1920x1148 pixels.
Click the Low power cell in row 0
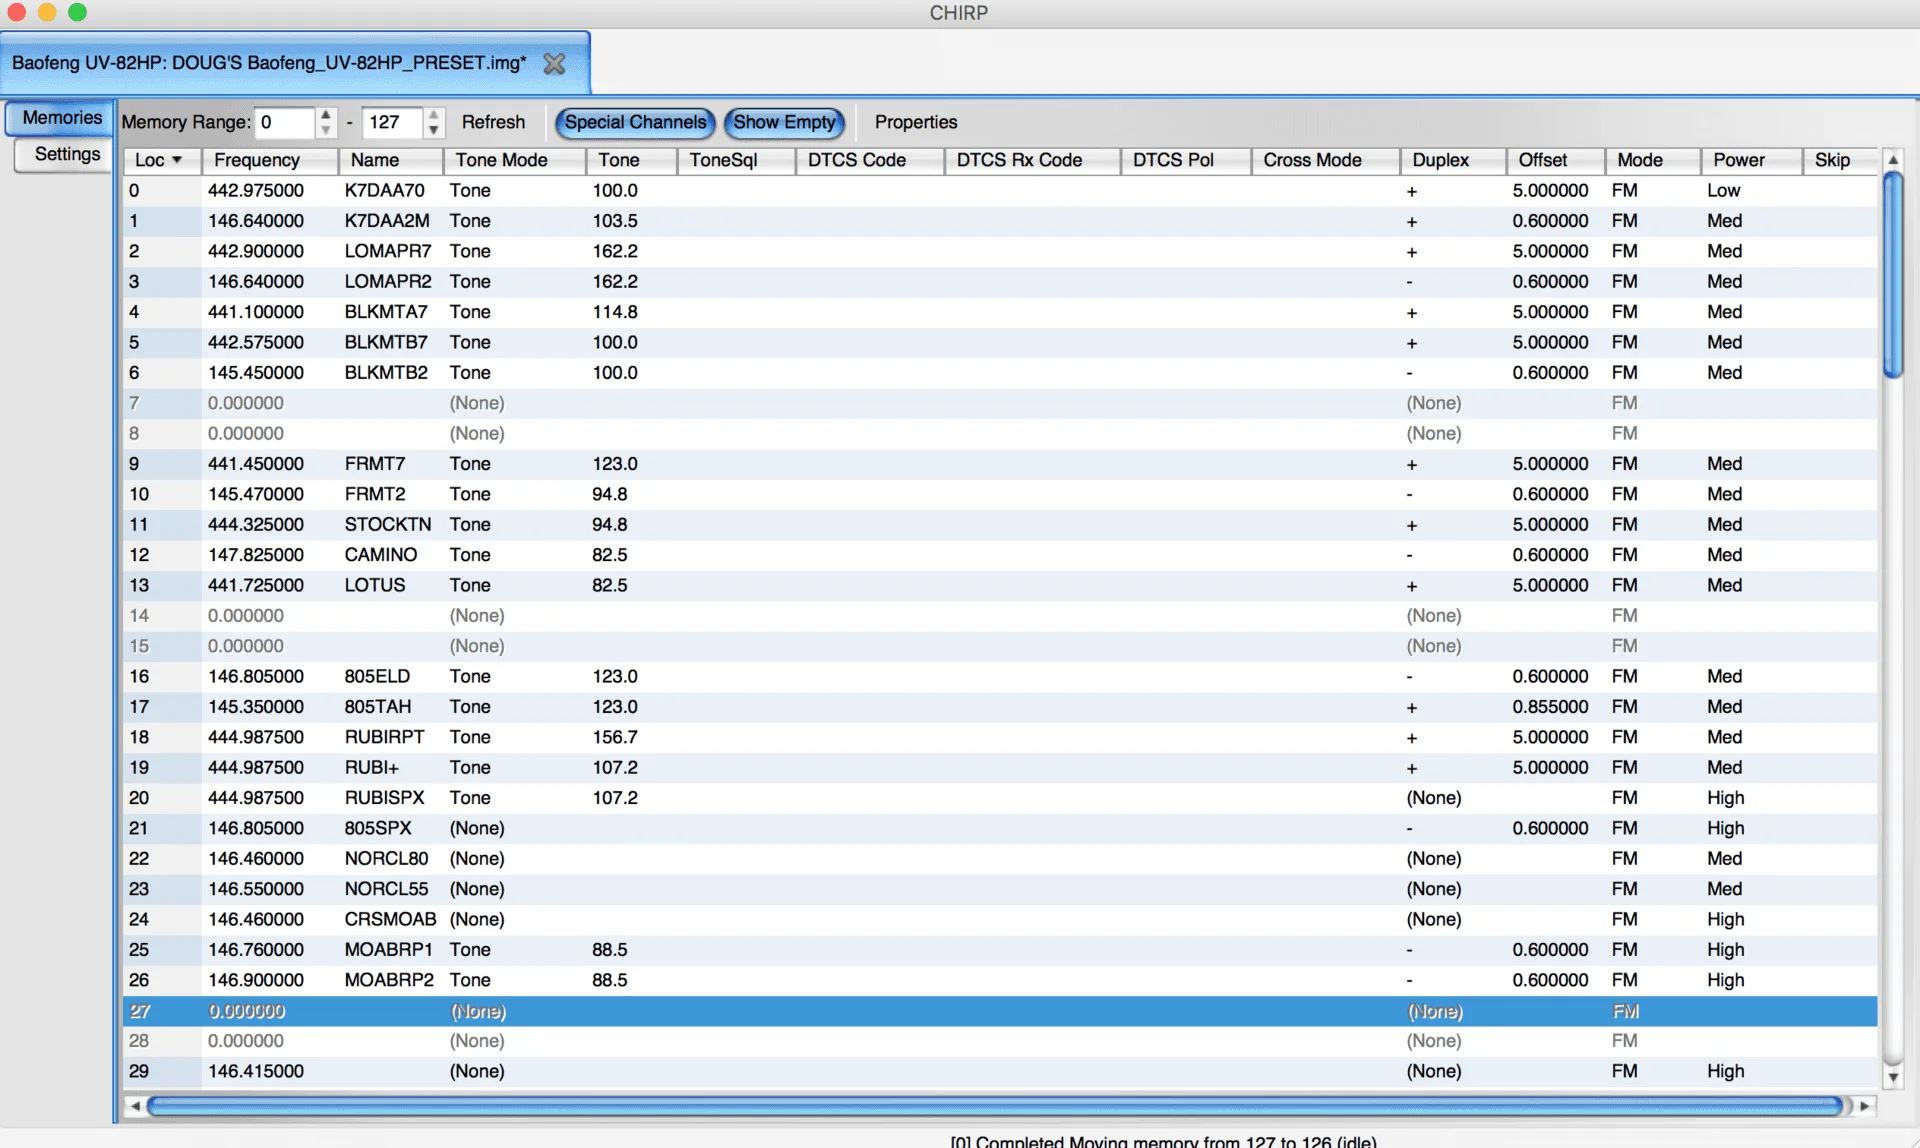tap(1723, 190)
